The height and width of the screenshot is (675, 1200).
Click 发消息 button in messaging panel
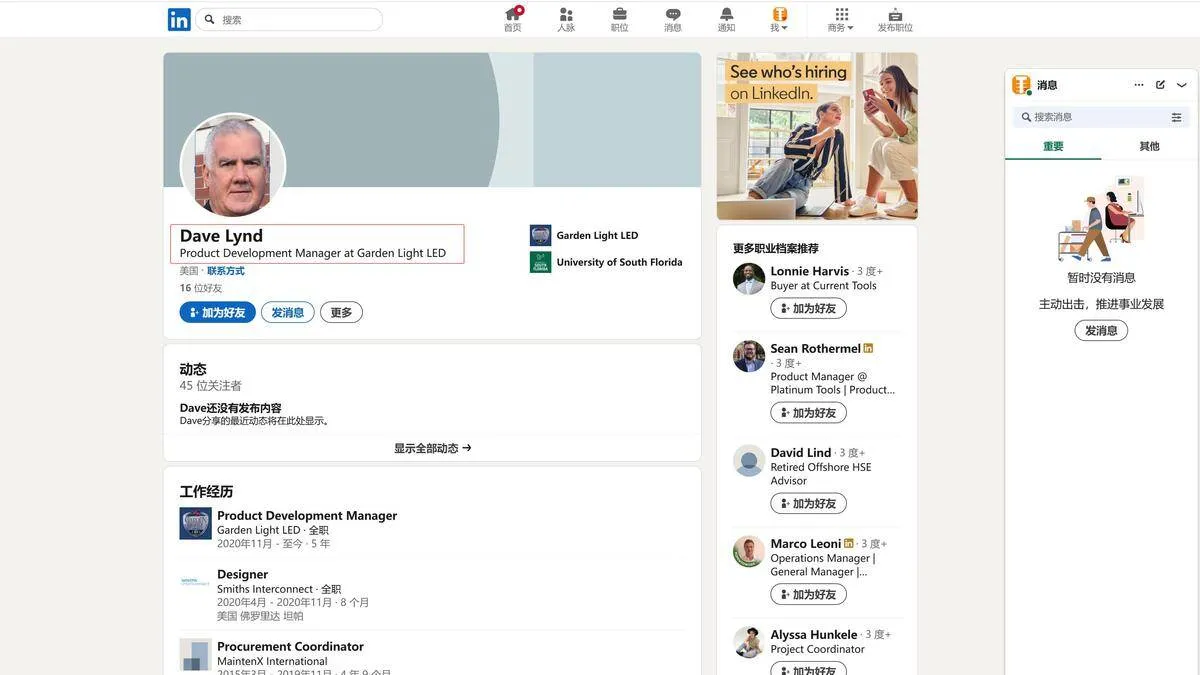tap(1101, 330)
